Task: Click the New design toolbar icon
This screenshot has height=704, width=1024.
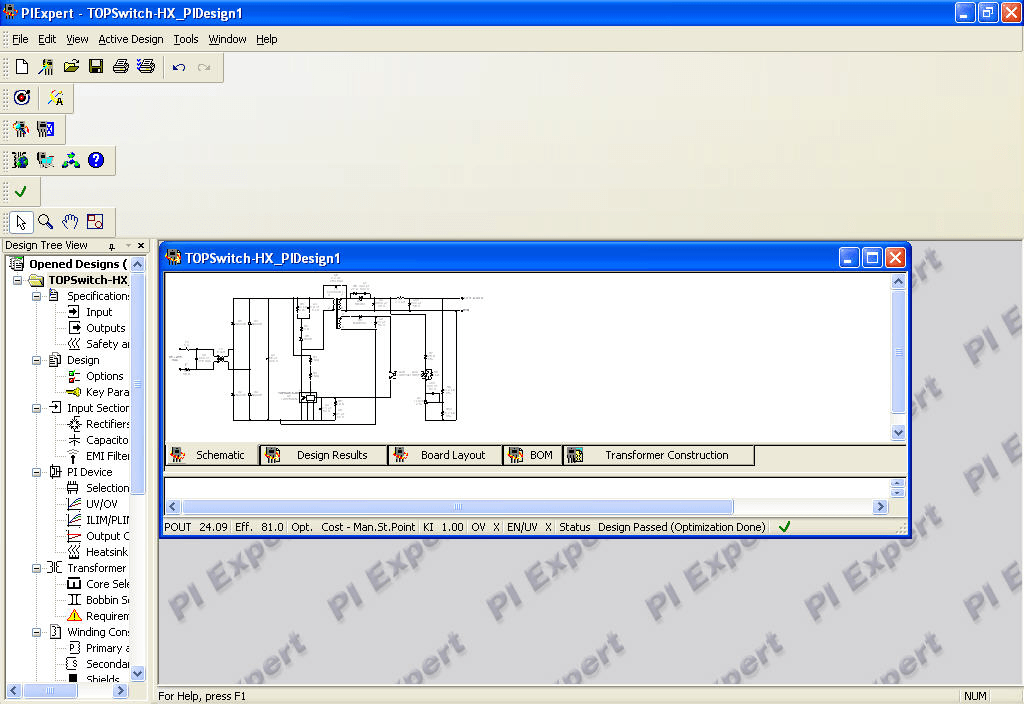Action: [22, 67]
